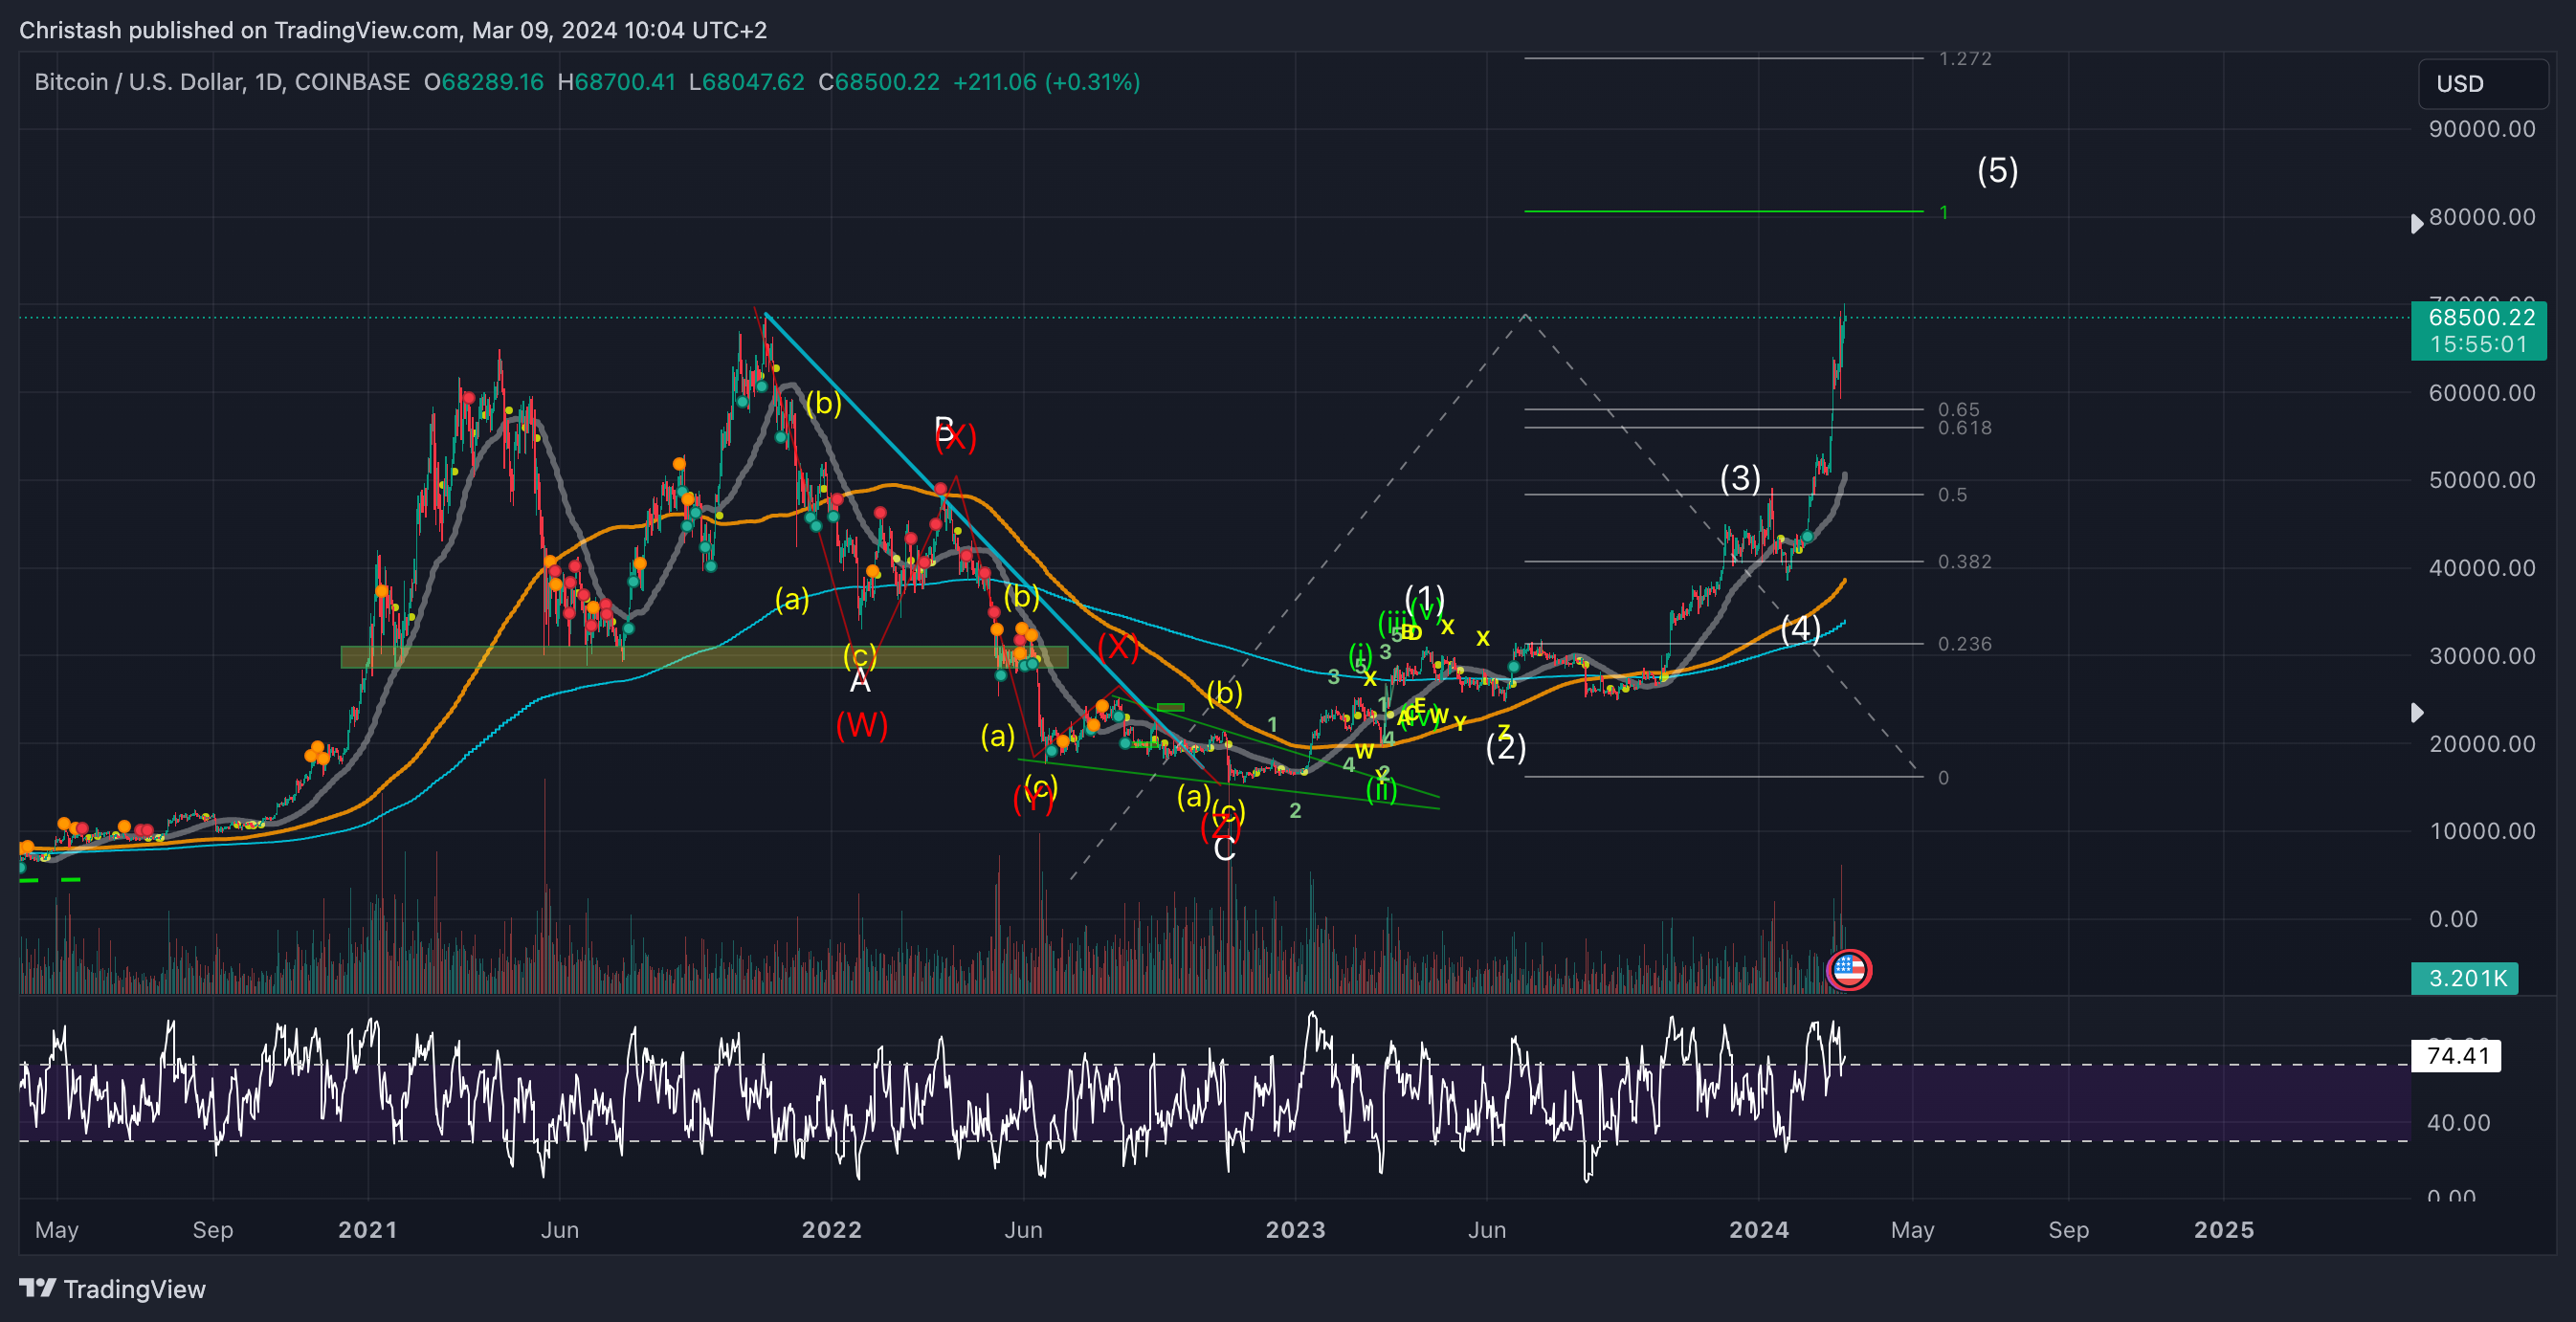Click the high value H68700.41
Viewport: 2576px width, 1322px height.
pyautogui.click(x=616, y=82)
